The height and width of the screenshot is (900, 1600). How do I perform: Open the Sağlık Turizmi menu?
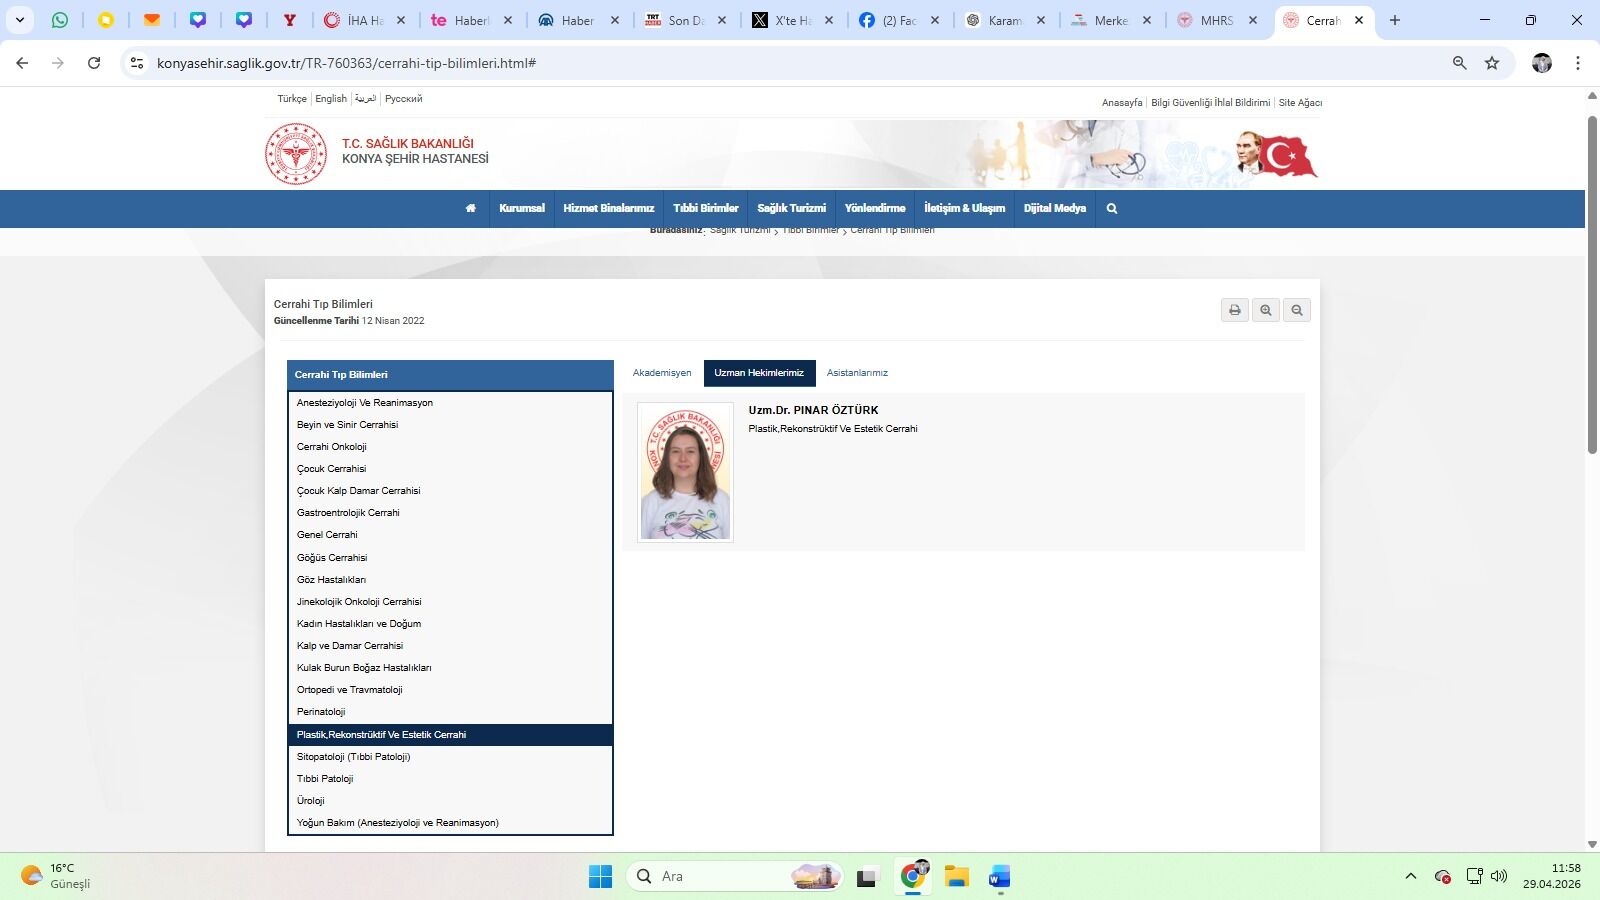point(792,208)
